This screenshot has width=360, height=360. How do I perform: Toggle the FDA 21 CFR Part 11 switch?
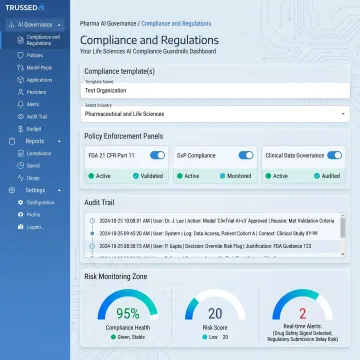157,155
